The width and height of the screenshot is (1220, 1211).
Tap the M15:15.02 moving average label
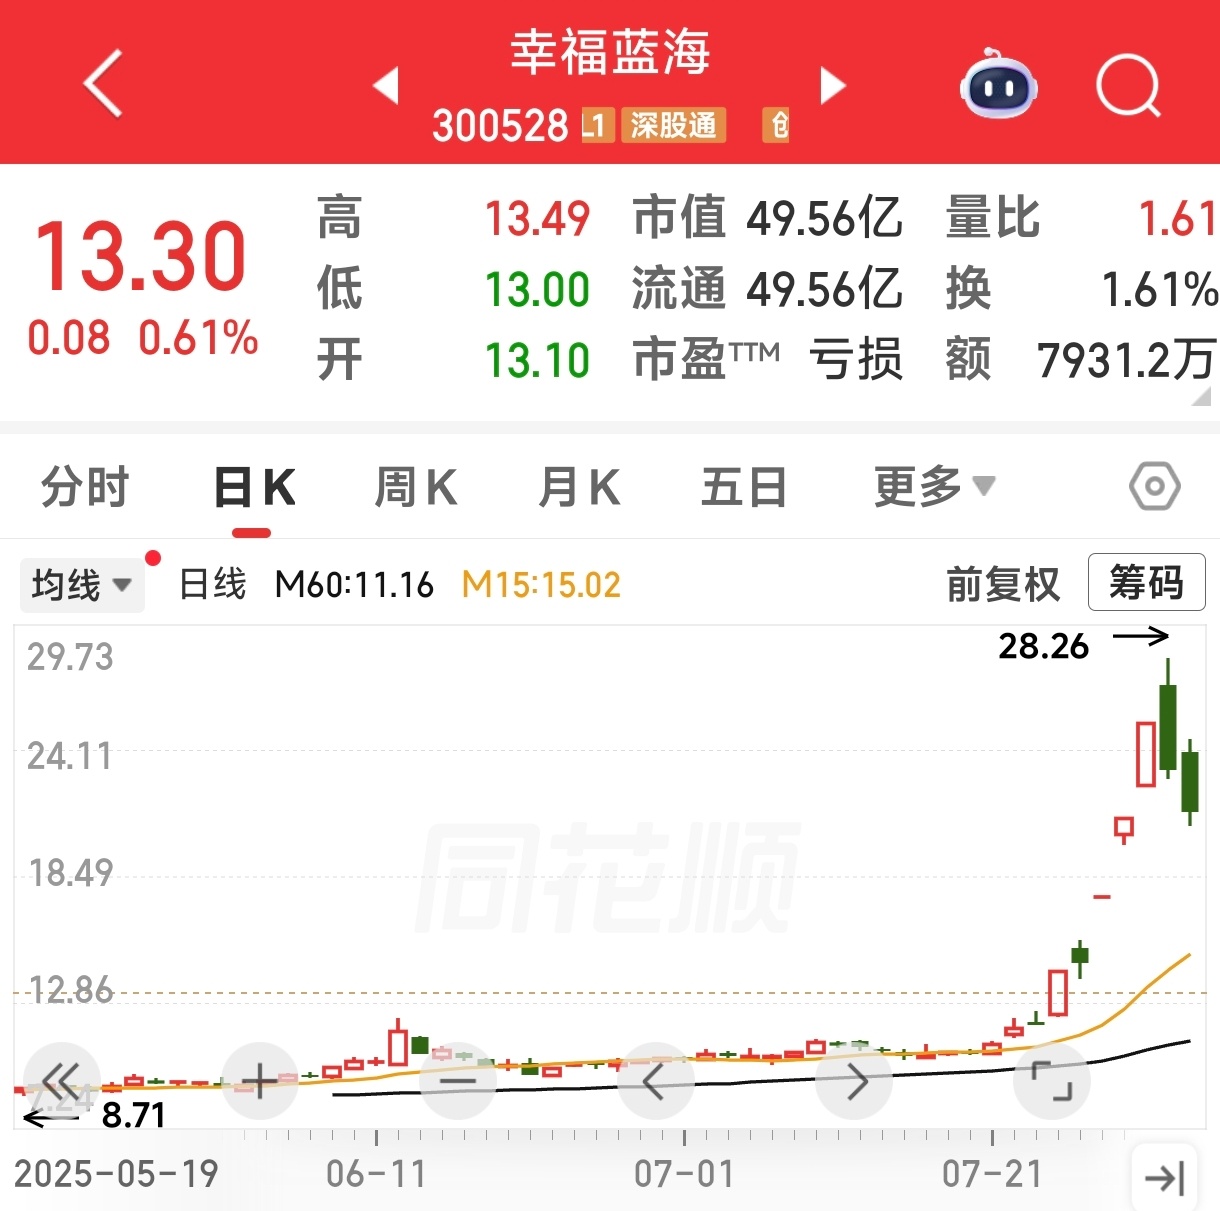click(x=541, y=584)
